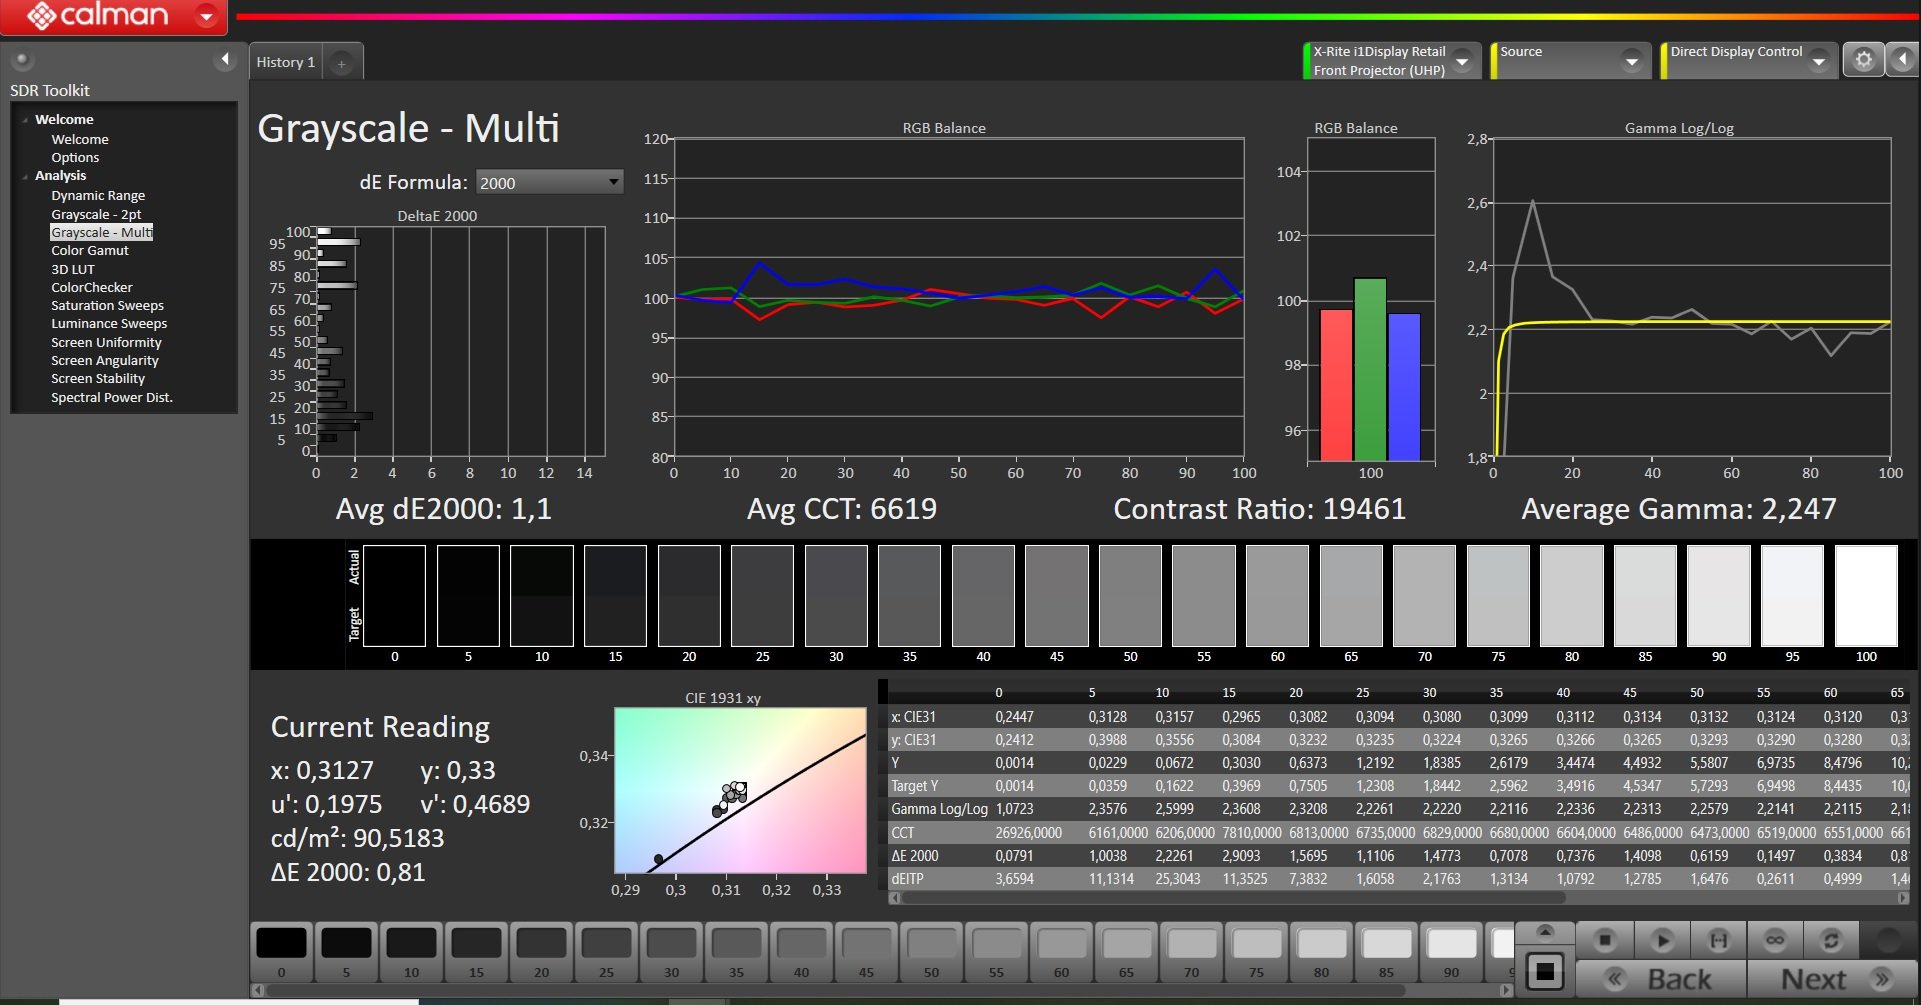Image resolution: width=1921 pixels, height=1005 pixels.
Task: Open the settings gear icon
Action: point(1863,60)
